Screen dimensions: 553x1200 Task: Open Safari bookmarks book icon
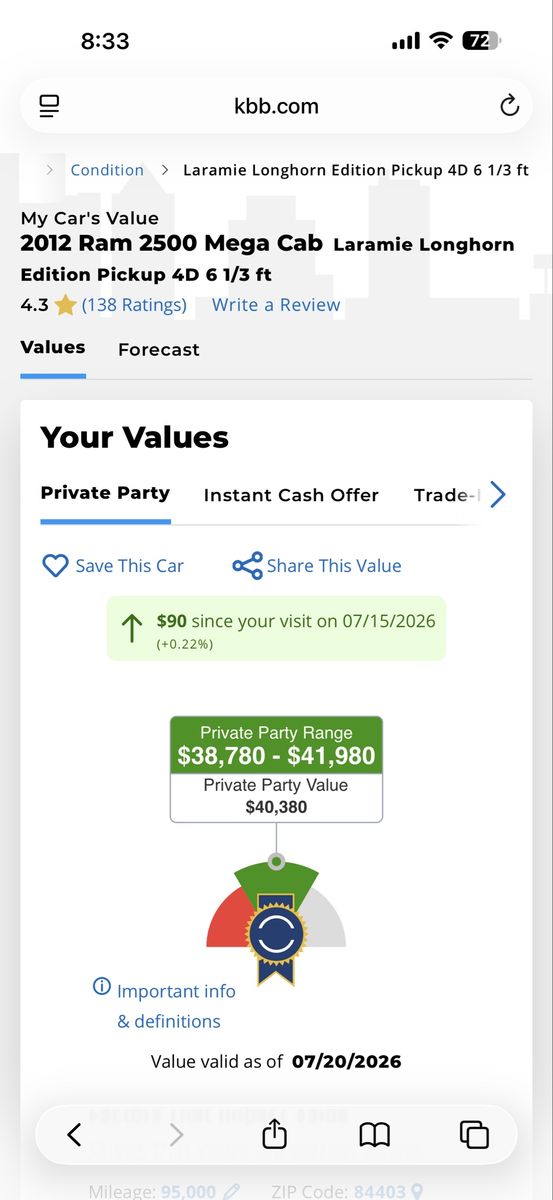(374, 1135)
